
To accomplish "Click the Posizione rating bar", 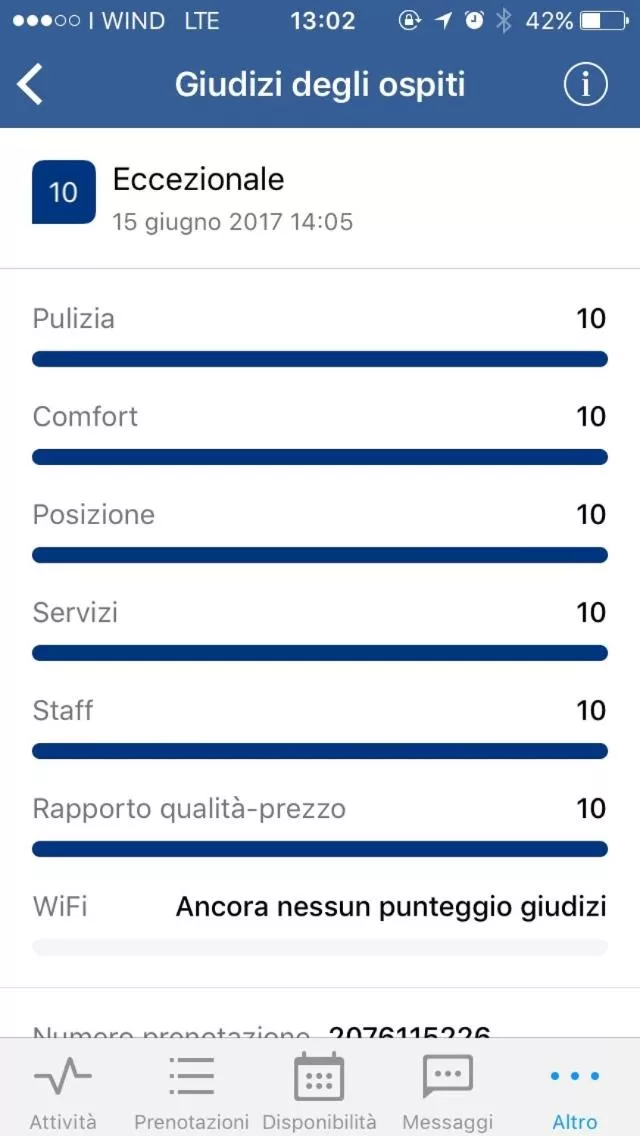I will click(320, 555).
